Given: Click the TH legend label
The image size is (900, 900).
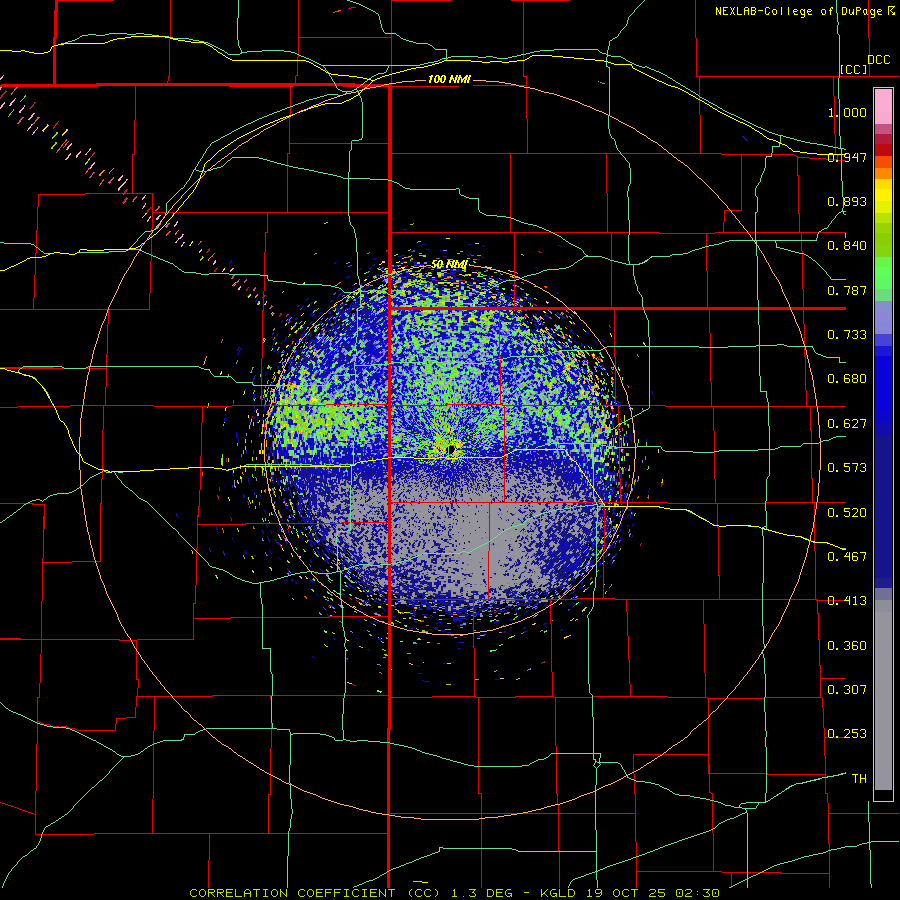Looking at the screenshot, I should click(859, 779).
